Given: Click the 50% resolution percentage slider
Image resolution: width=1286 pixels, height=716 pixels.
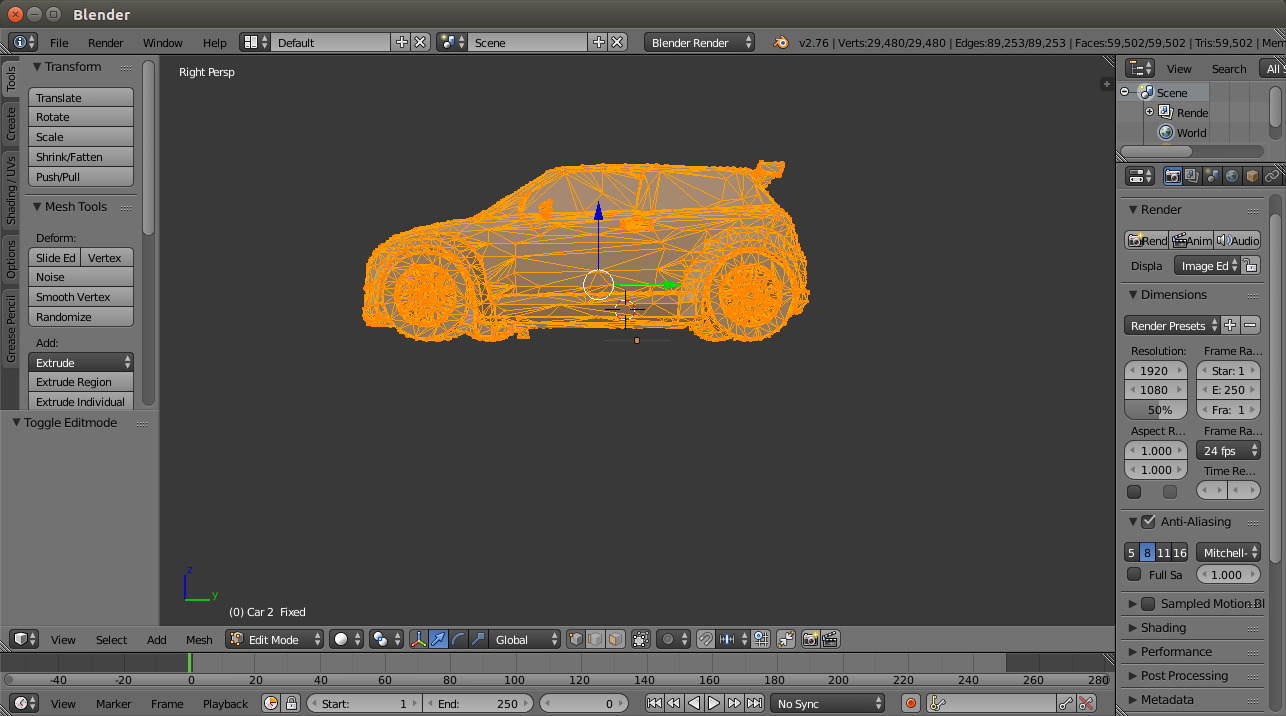Looking at the screenshot, I should click(1156, 410).
